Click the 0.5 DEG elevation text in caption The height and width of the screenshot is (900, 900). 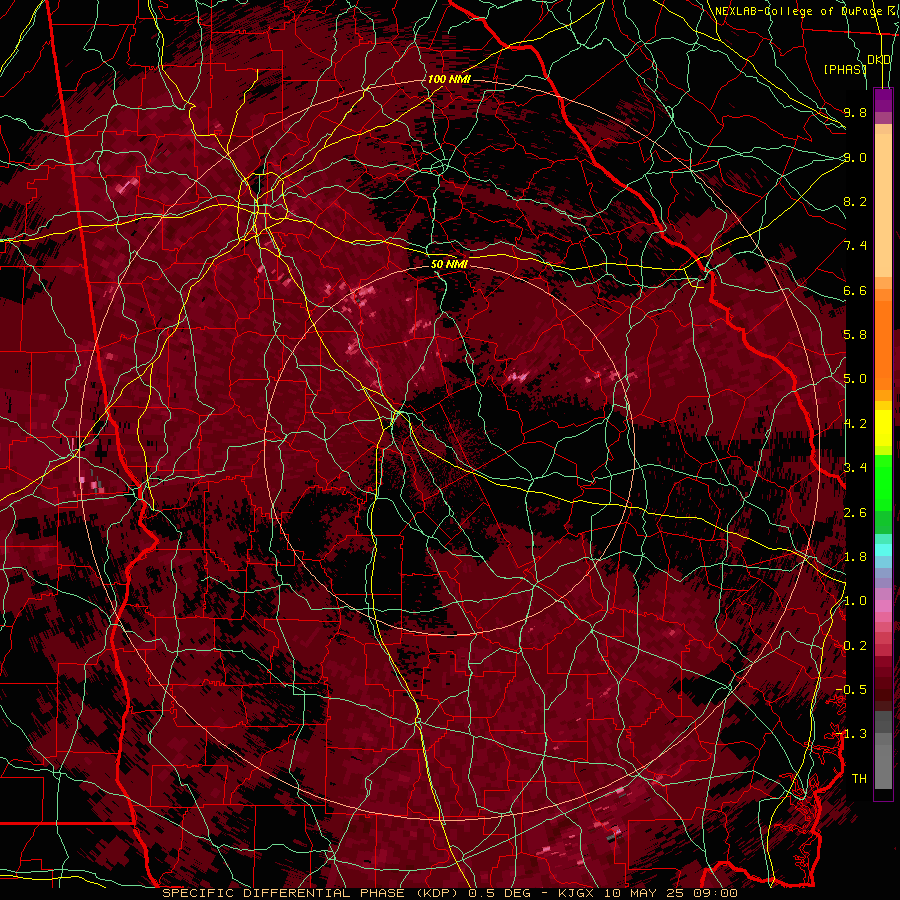tap(499, 893)
